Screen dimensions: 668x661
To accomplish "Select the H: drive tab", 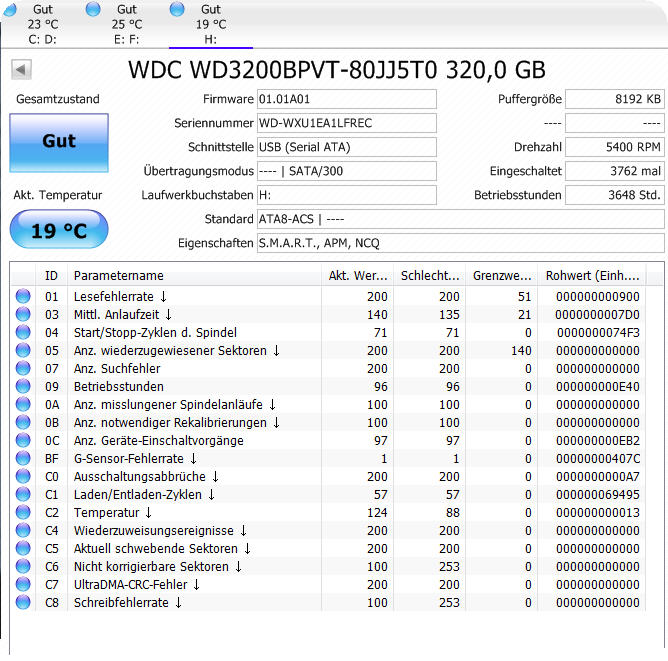I will (210, 24).
